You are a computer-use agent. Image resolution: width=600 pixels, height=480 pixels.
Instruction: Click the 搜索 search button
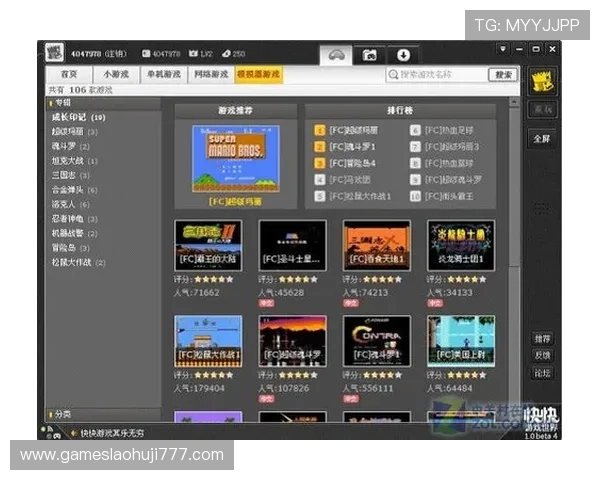click(x=503, y=75)
